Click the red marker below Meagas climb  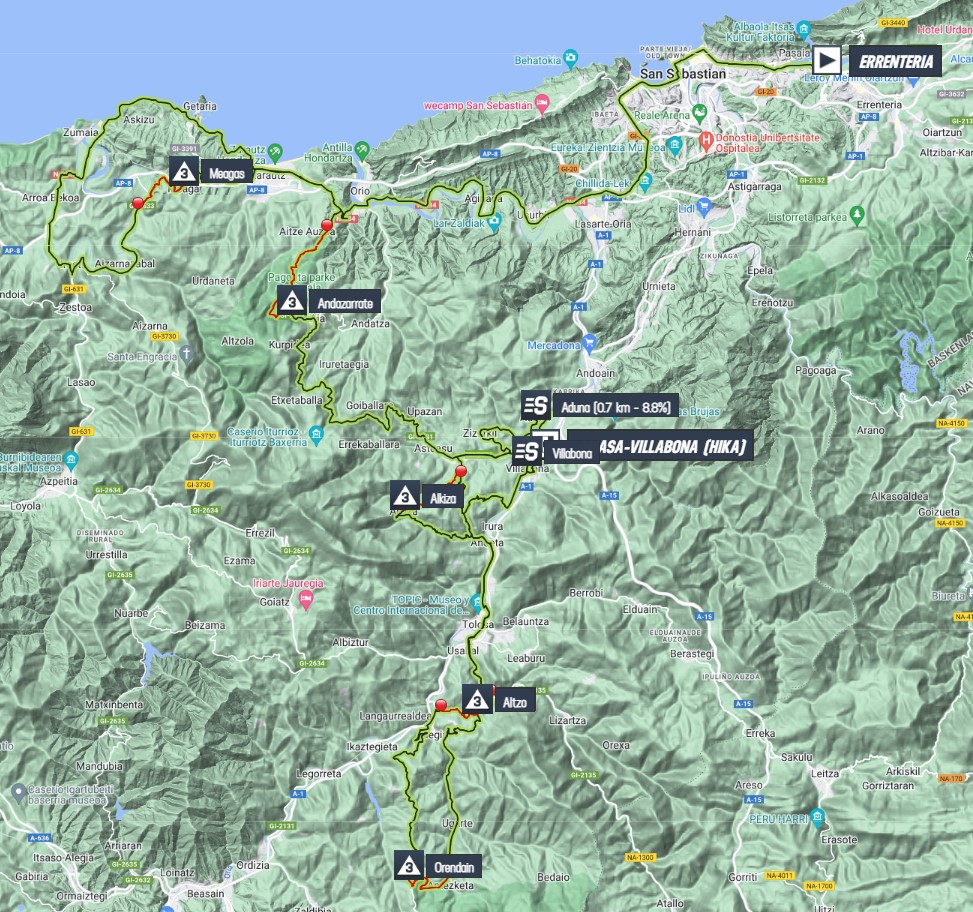click(x=137, y=202)
